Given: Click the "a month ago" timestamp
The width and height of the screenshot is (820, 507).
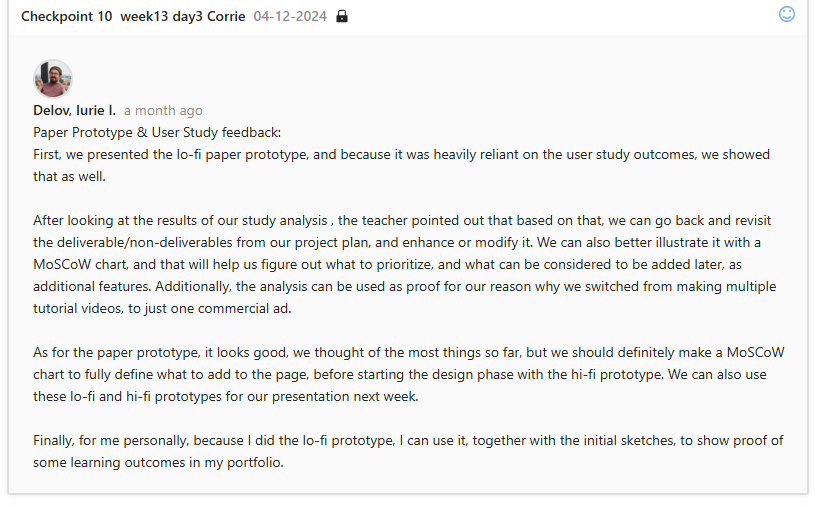Looking at the screenshot, I should pyautogui.click(x=163, y=110).
